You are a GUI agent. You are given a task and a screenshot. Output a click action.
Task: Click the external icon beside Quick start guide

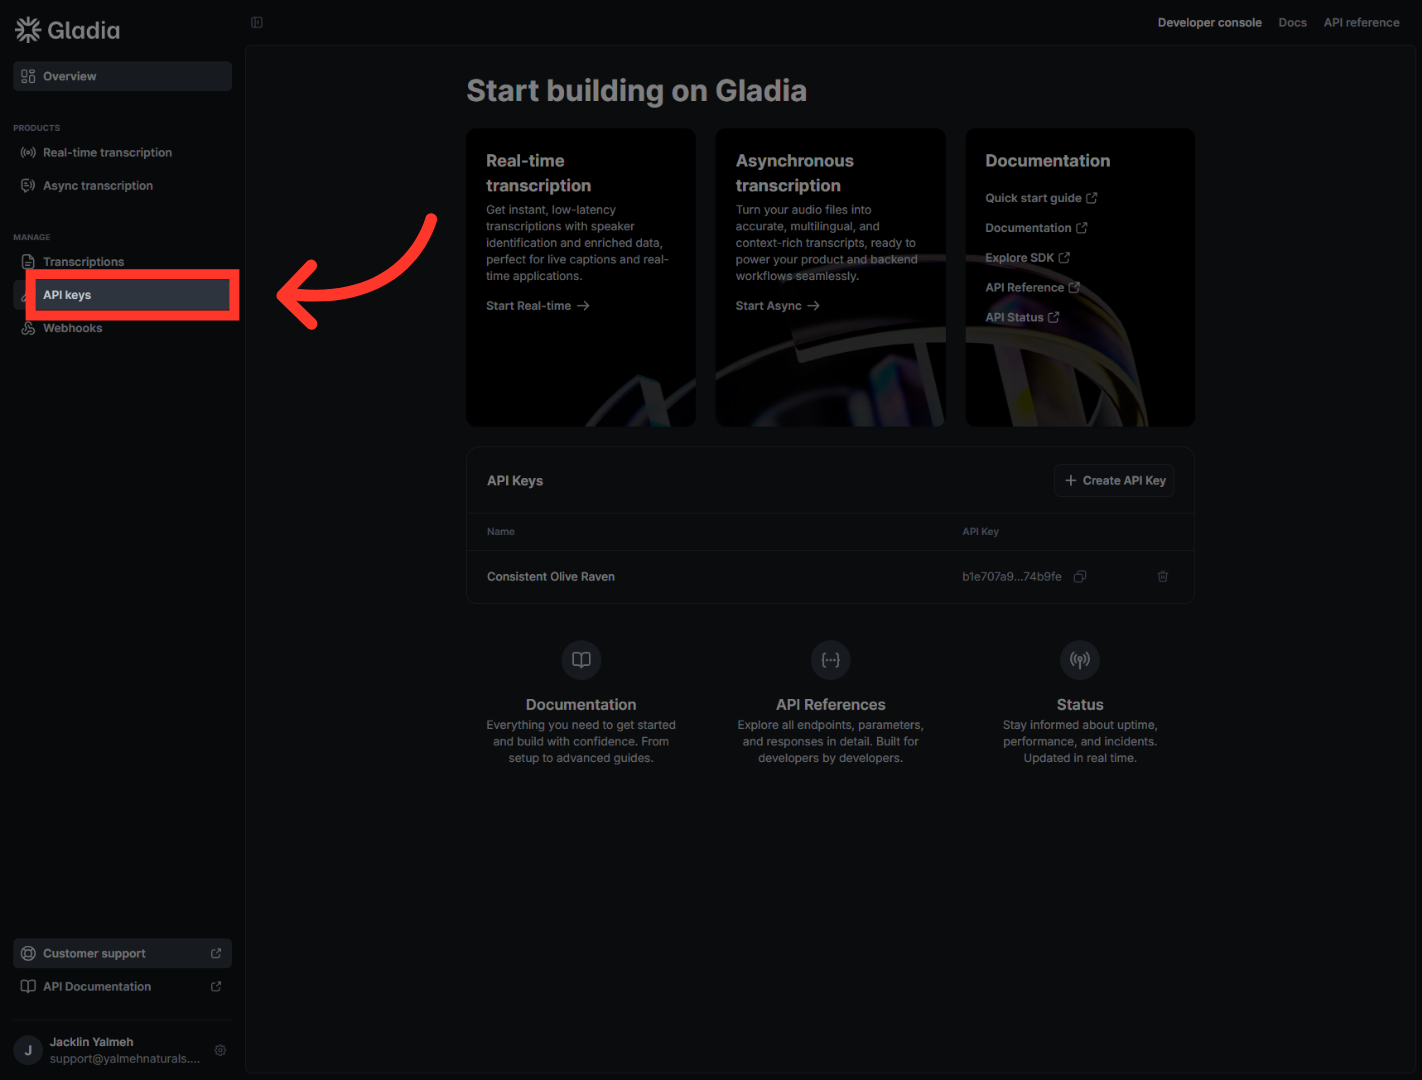[x=1092, y=198]
